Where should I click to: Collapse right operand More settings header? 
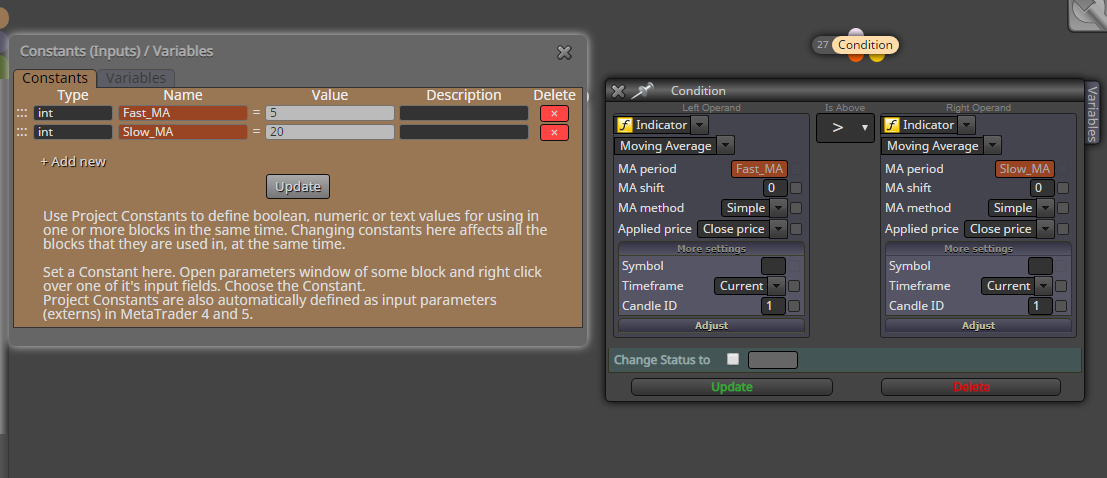pyautogui.click(x=978, y=249)
